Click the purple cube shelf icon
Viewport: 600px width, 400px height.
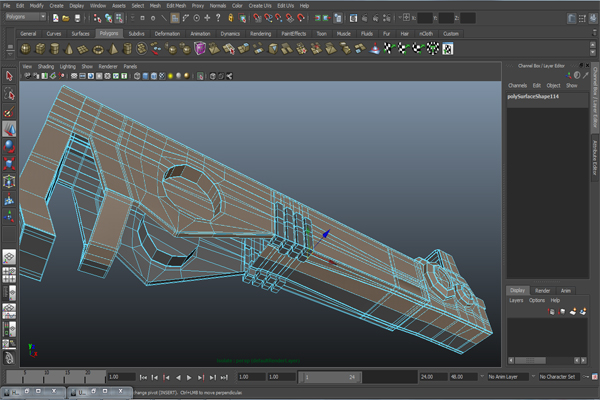click(200, 49)
